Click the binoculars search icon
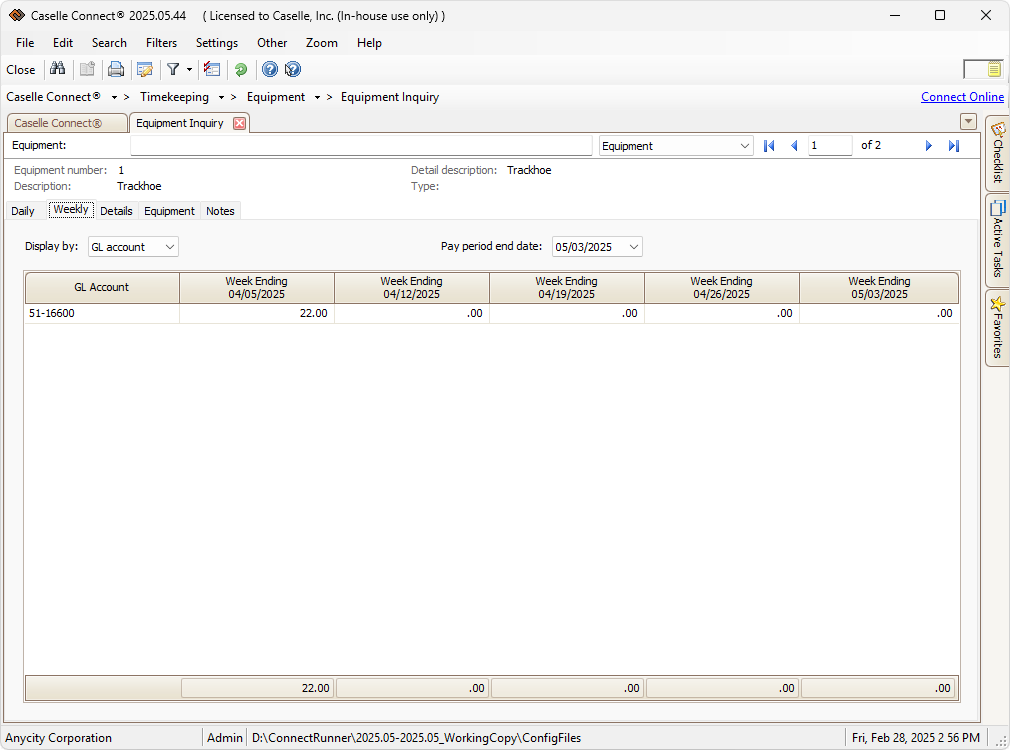 click(x=58, y=69)
